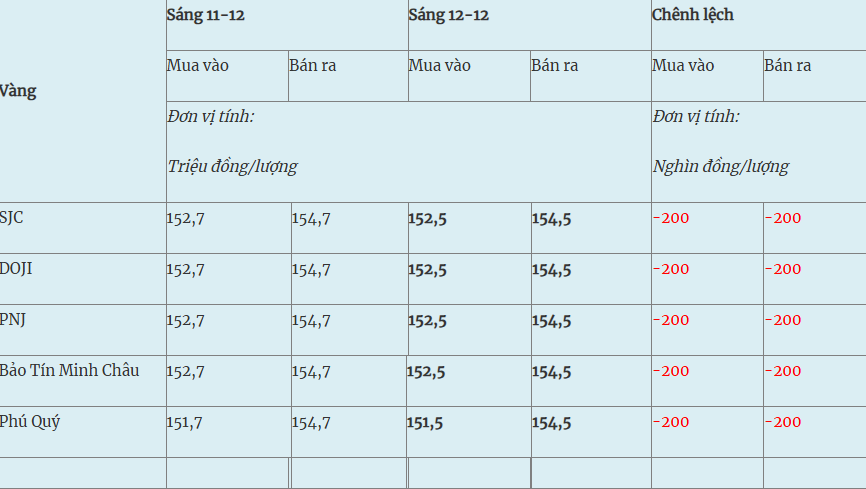The image size is (866, 489).
Task: Click the Vàng header cell
Action: 18,91
